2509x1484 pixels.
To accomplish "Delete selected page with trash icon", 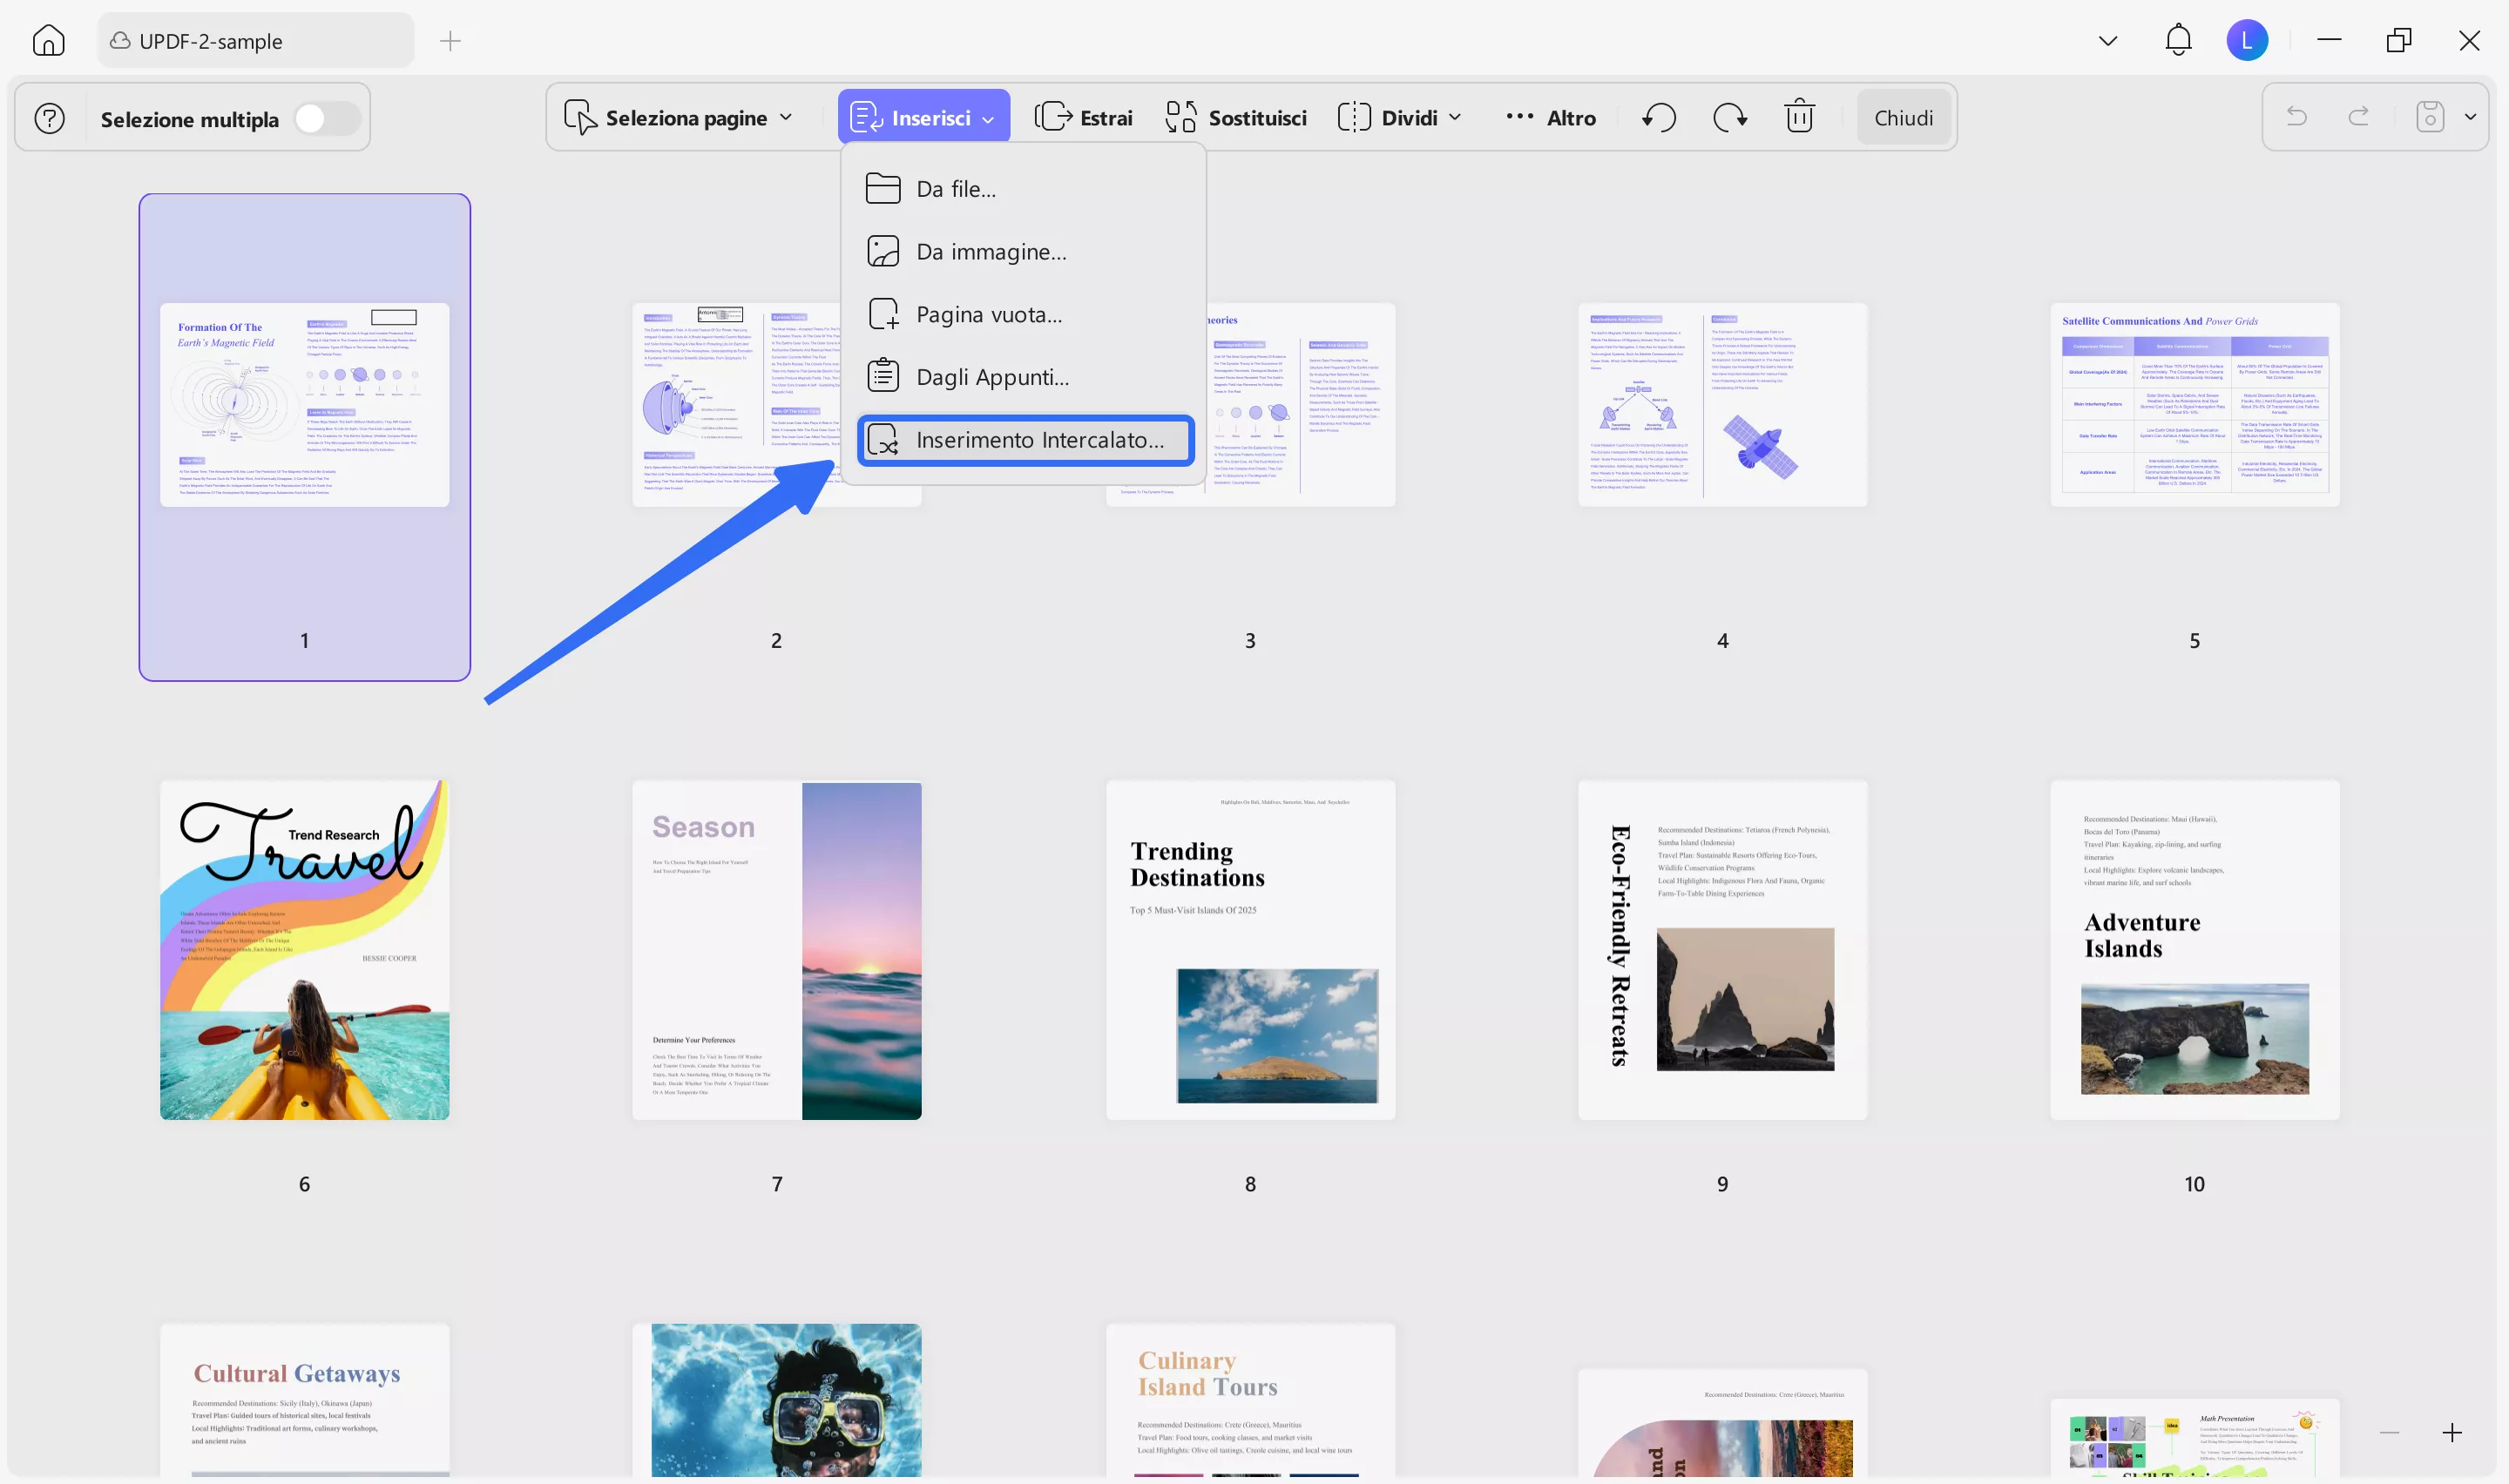I will pos(1799,118).
